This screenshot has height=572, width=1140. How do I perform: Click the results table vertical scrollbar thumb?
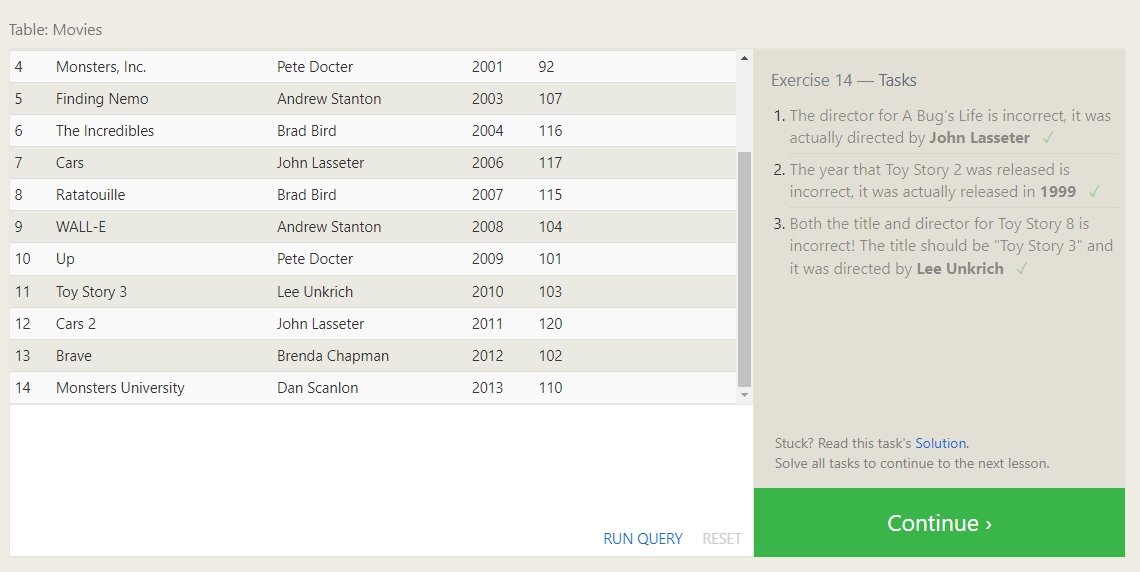point(743,268)
